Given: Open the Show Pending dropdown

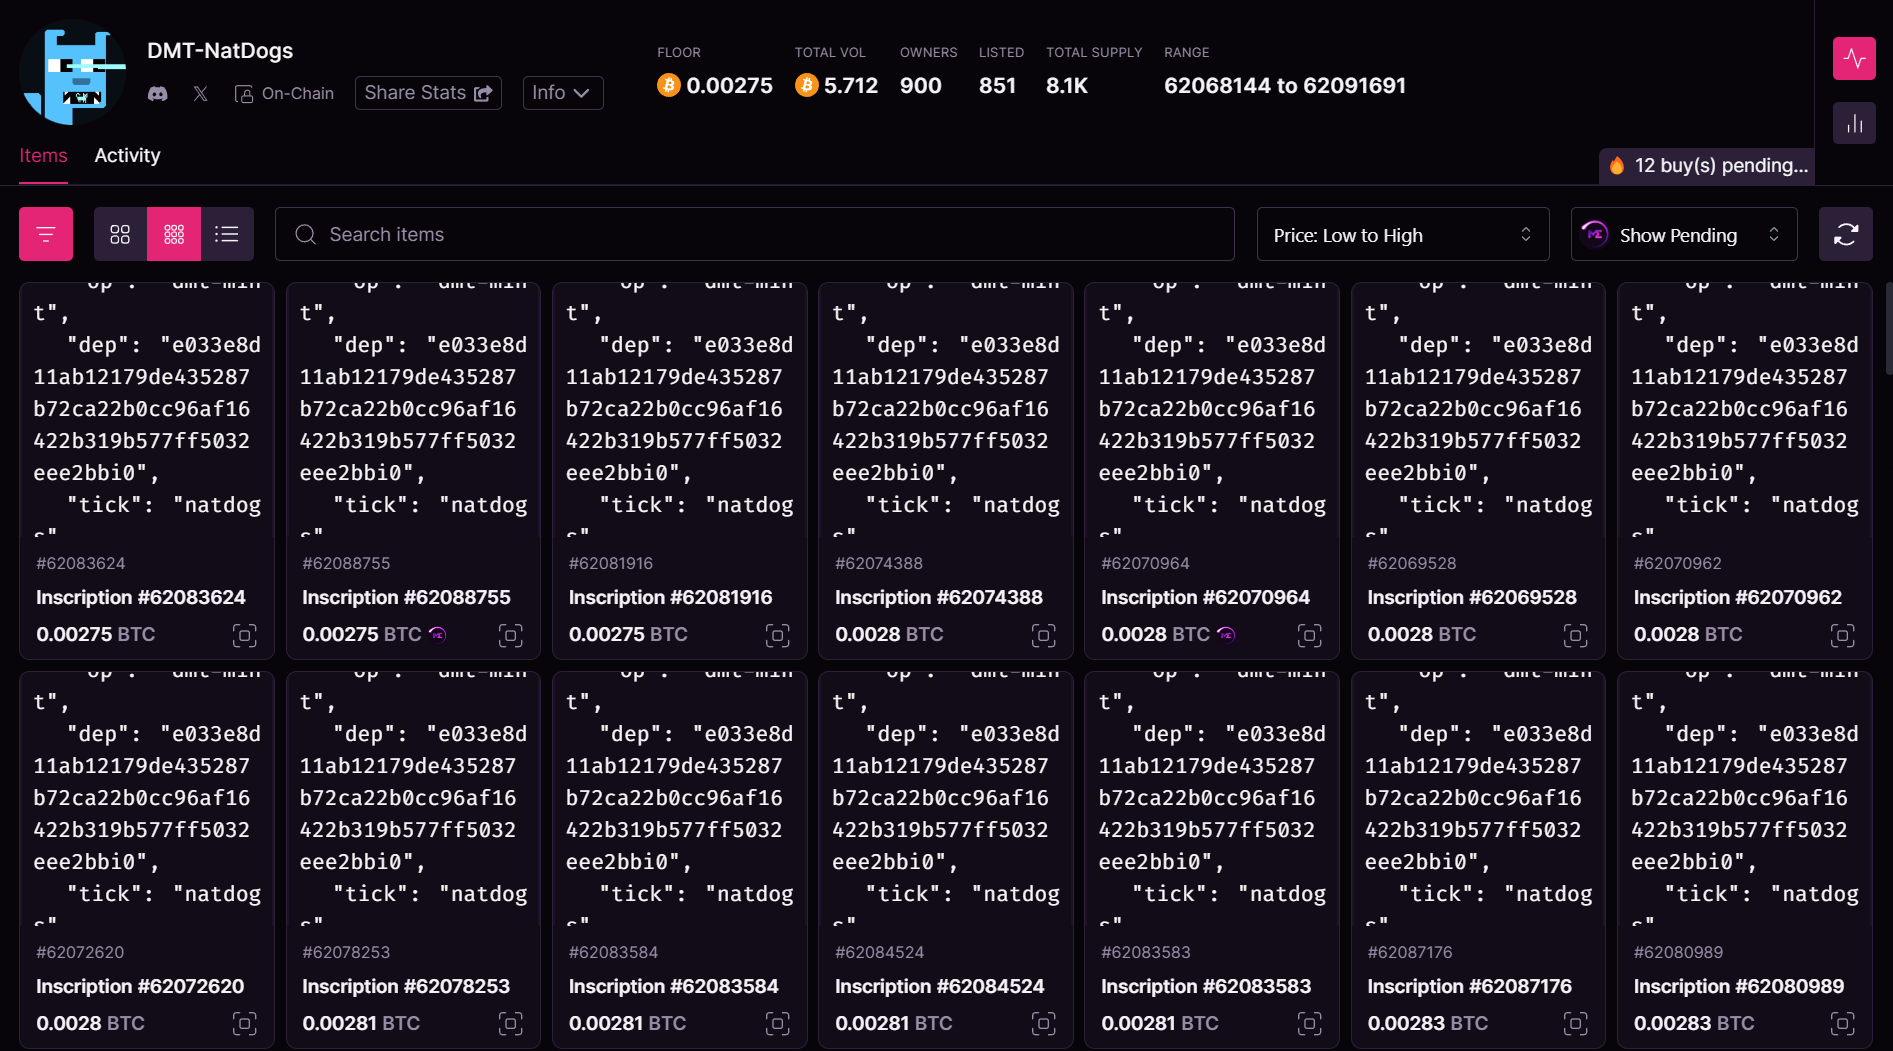Looking at the screenshot, I should (x=1683, y=235).
